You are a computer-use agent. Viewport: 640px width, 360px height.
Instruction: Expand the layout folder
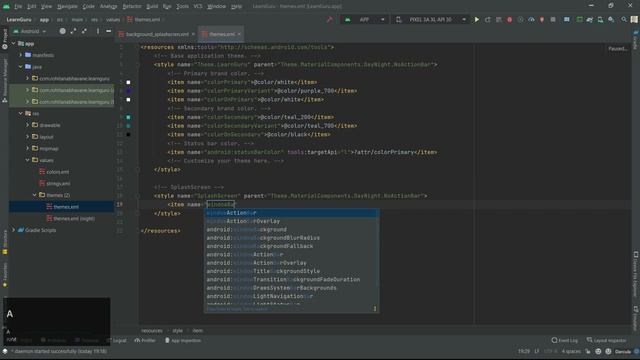coord(28,137)
